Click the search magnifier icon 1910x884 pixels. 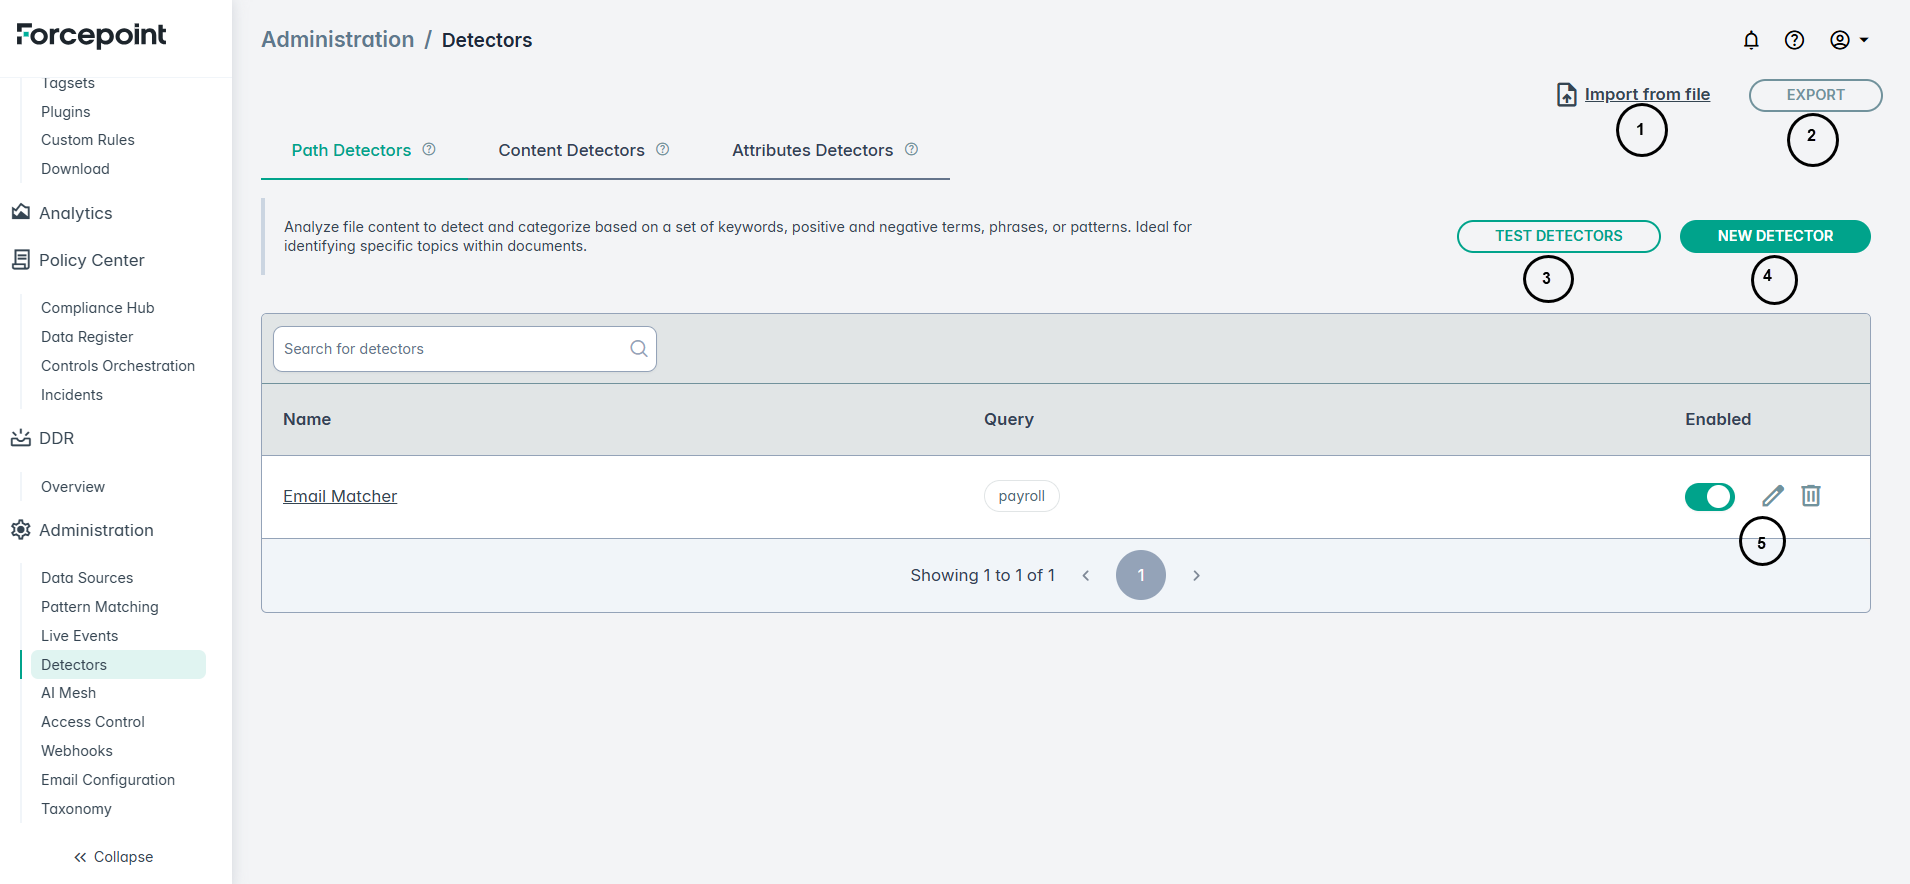point(639,349)
